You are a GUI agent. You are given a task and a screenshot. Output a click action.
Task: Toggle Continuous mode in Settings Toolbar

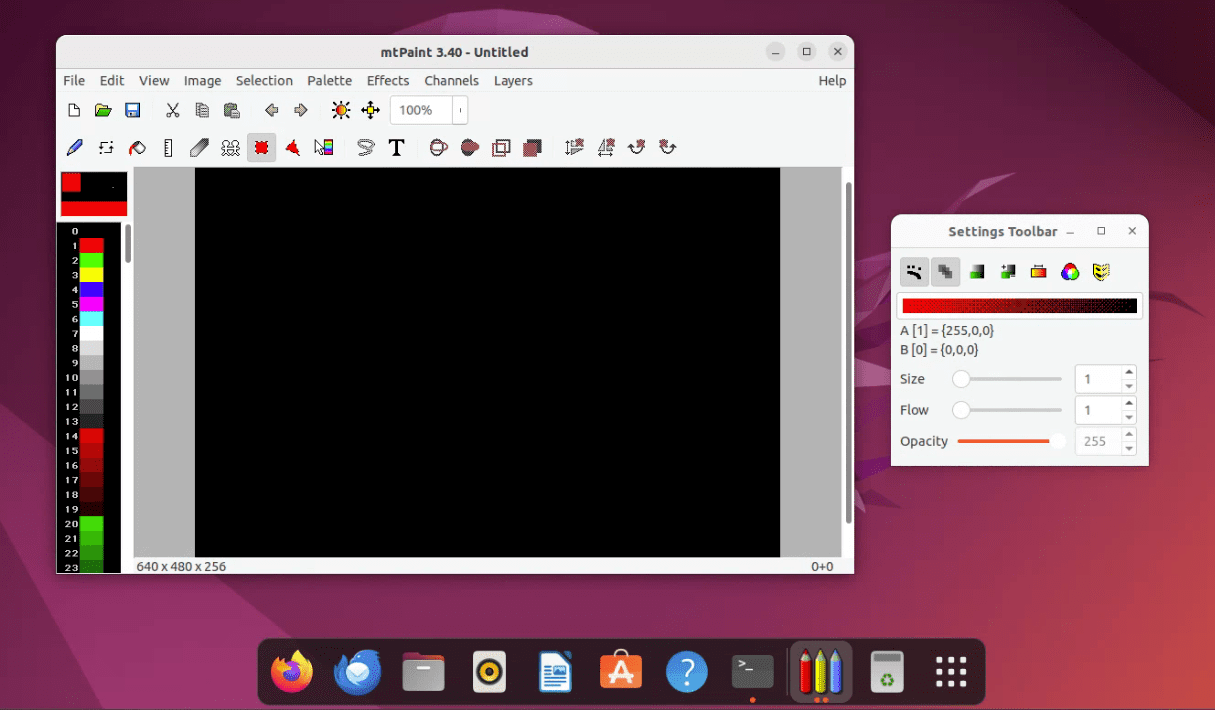click(x=914, y=271)
